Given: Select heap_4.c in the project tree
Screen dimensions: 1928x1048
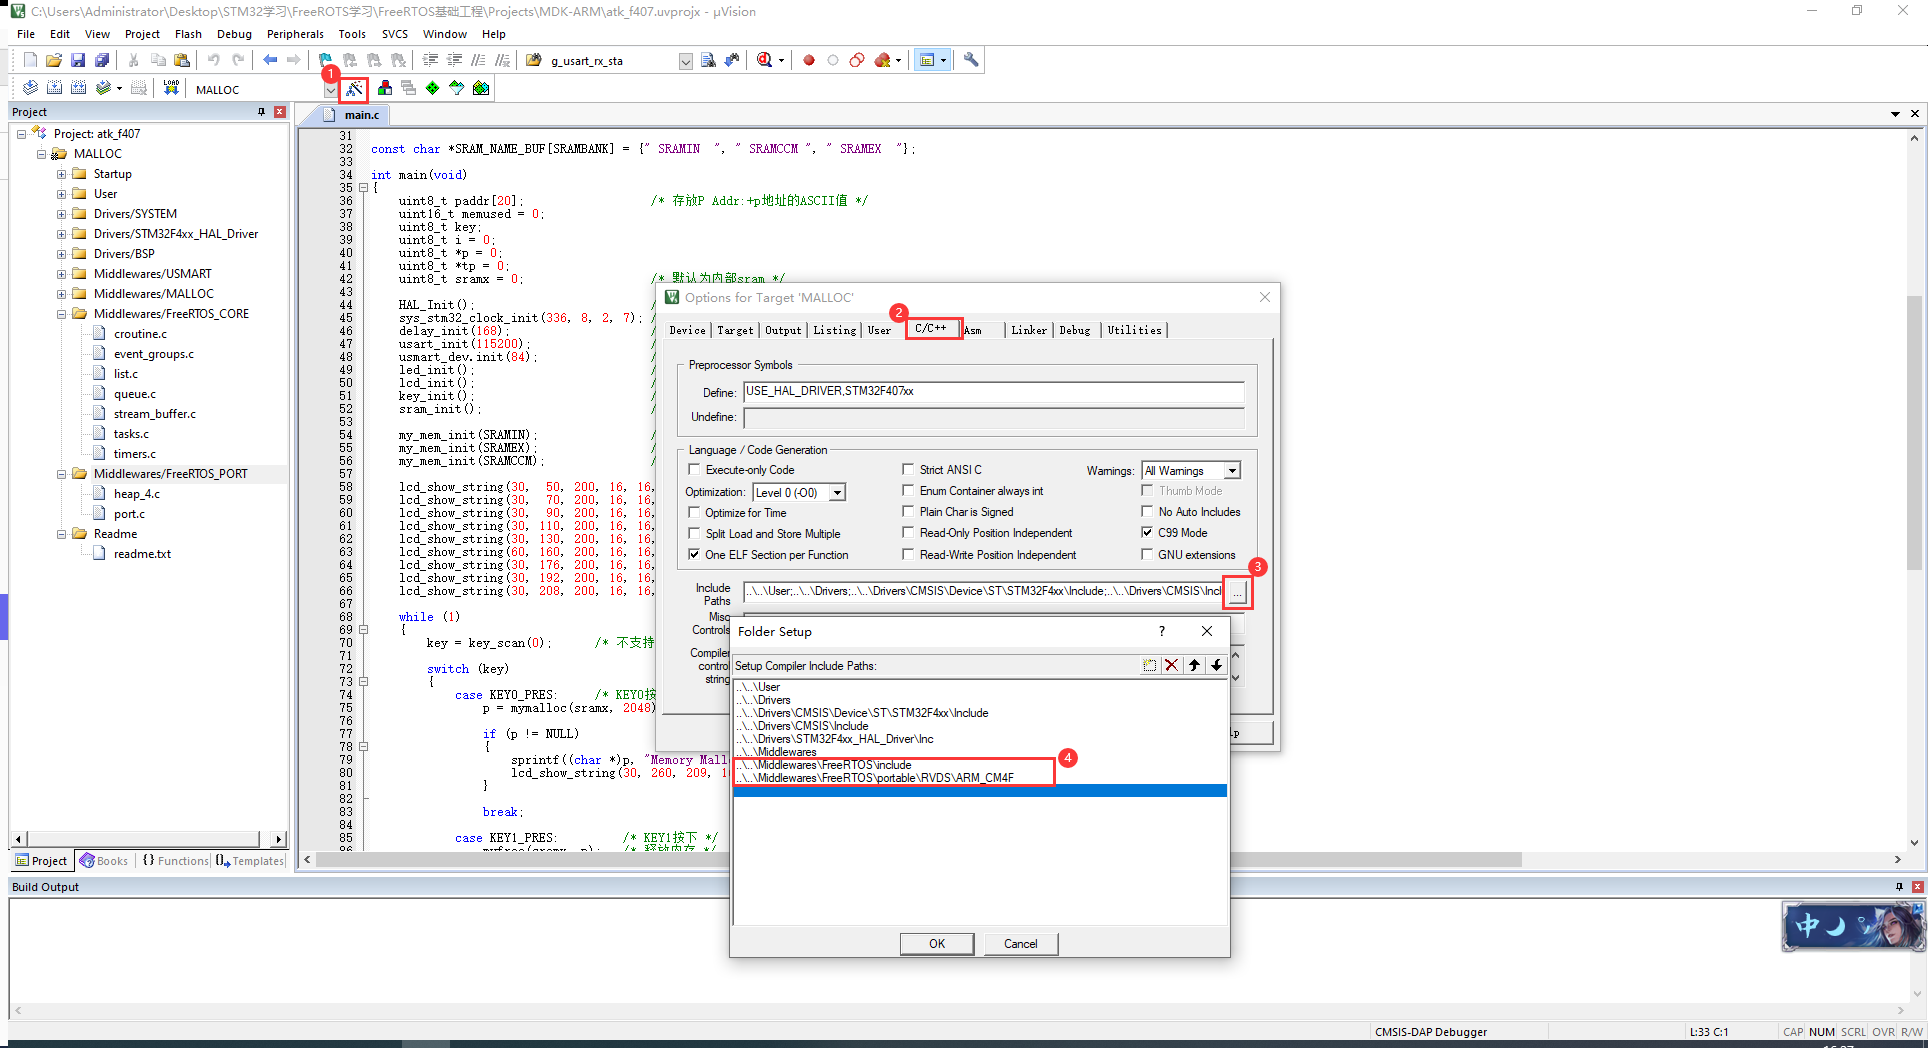Looking at the screenshot, I should [x=136, y=493].
